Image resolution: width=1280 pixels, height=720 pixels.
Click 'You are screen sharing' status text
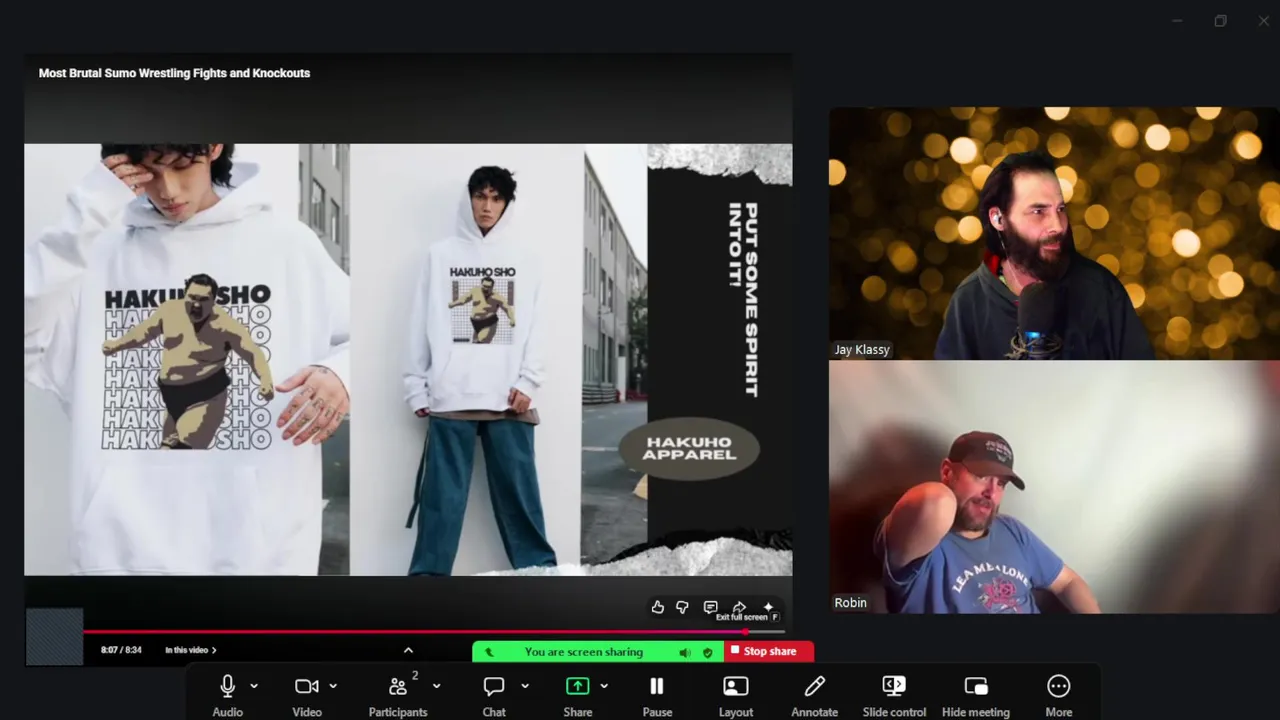[584, 652]
